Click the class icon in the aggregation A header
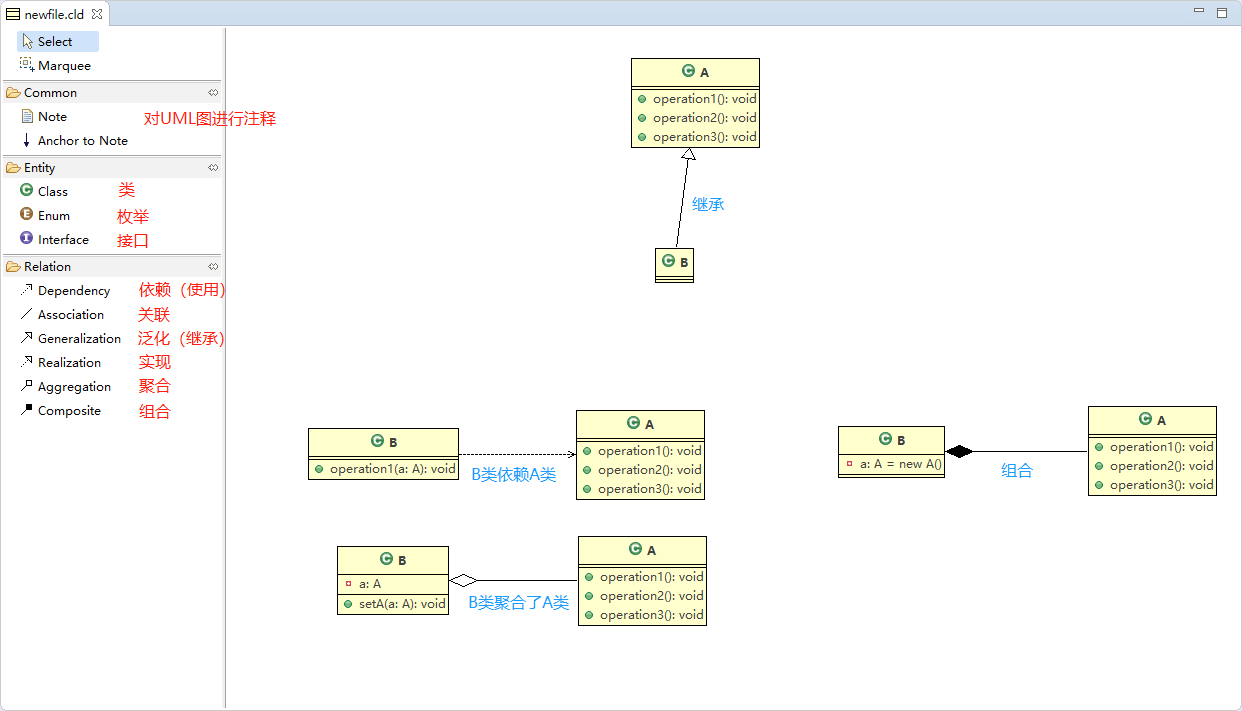Screen dimensions: 1242x711 (x=636, y=549)
